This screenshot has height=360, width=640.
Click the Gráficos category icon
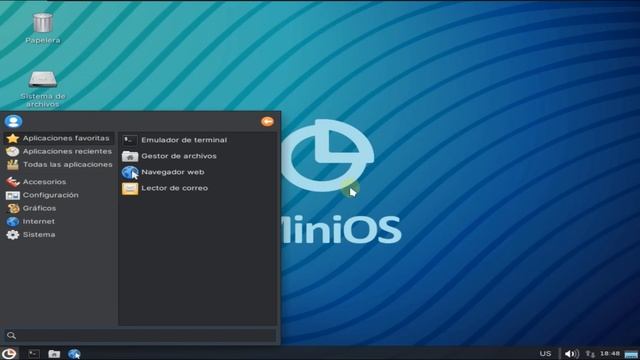[13, 208]
